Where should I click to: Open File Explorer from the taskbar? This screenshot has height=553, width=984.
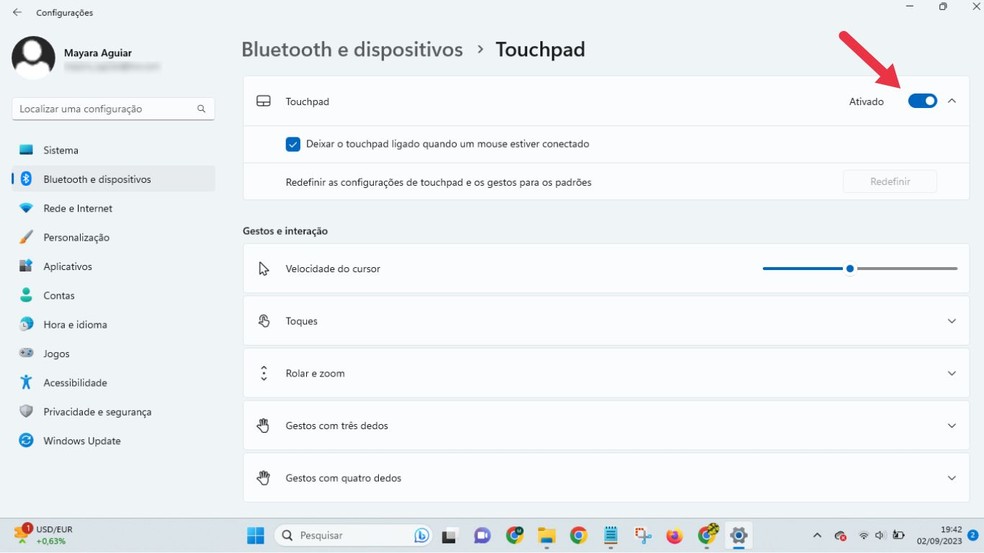(x=547, y=535)
